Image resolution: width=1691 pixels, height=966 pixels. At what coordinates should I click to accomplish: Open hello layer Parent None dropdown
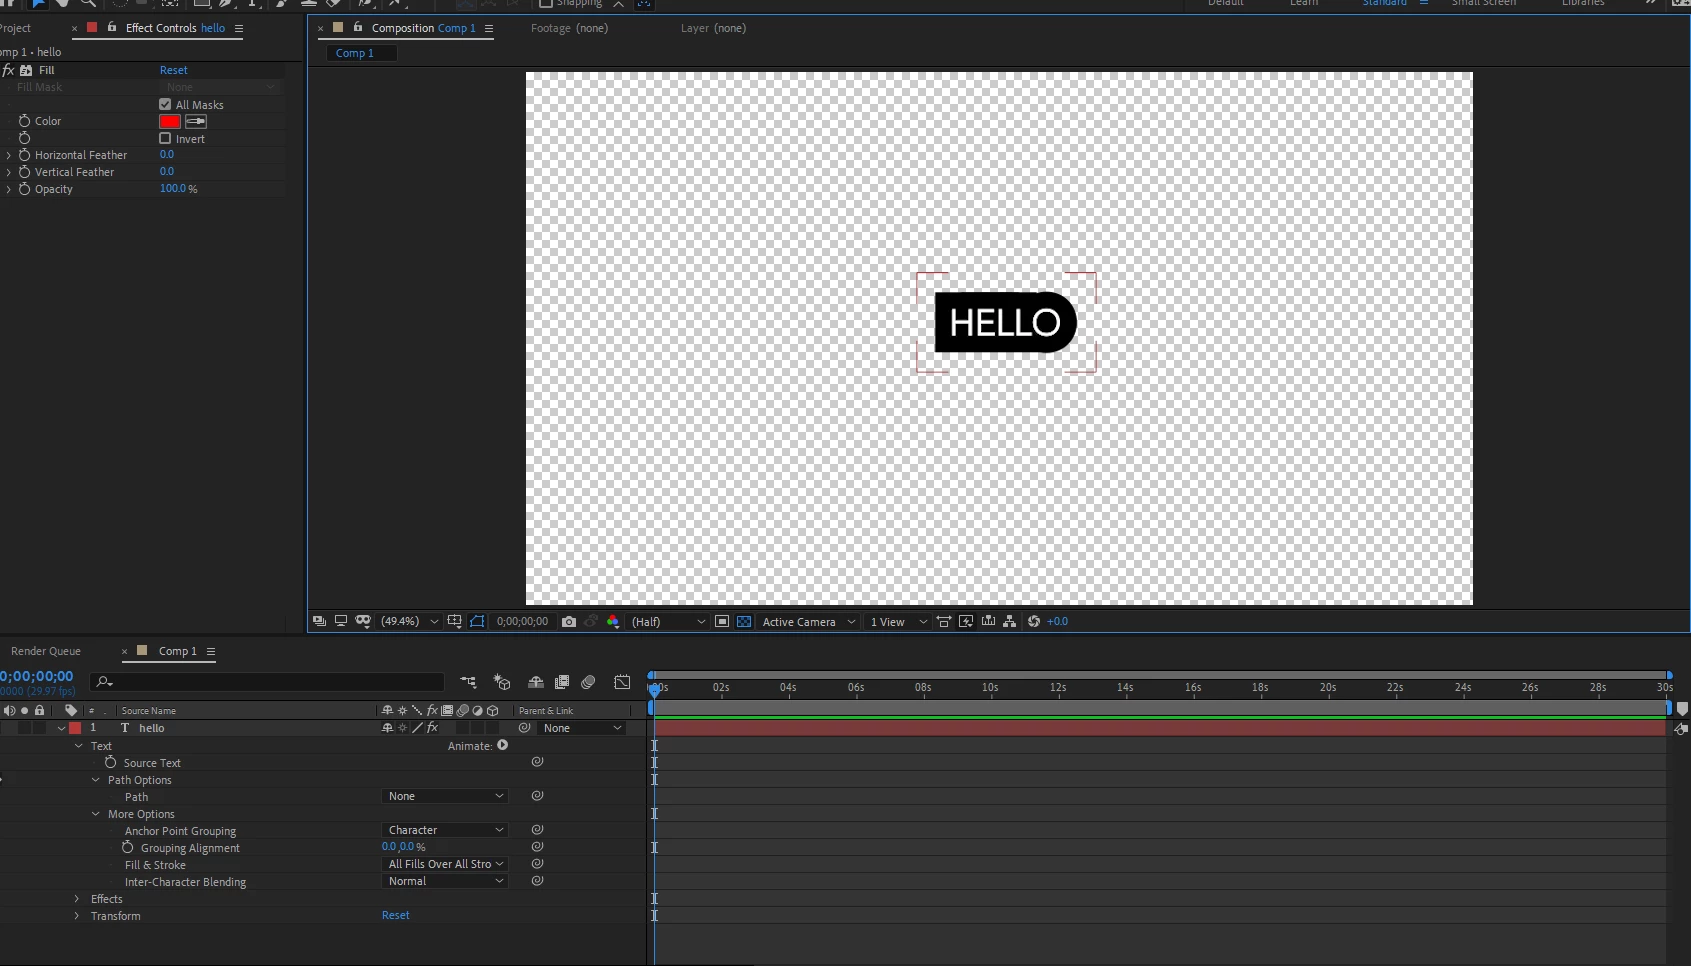click(x=582, y=728)
